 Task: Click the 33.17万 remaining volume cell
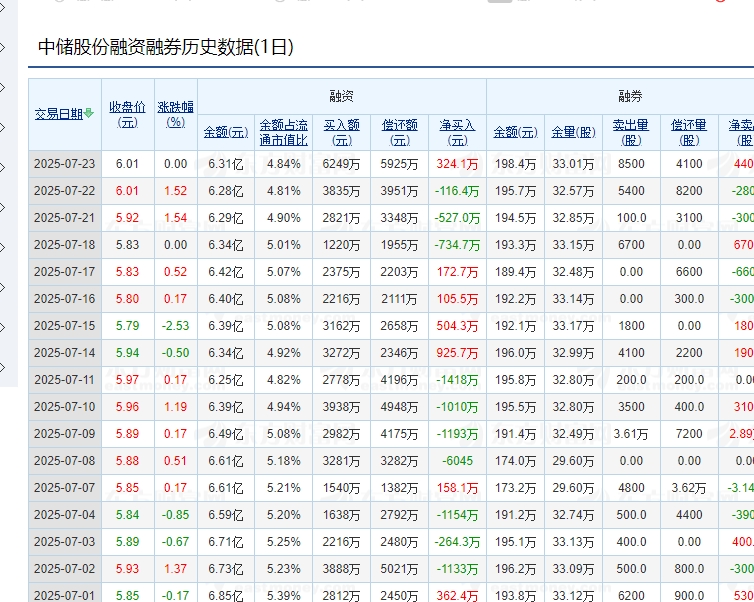[573, 326]
